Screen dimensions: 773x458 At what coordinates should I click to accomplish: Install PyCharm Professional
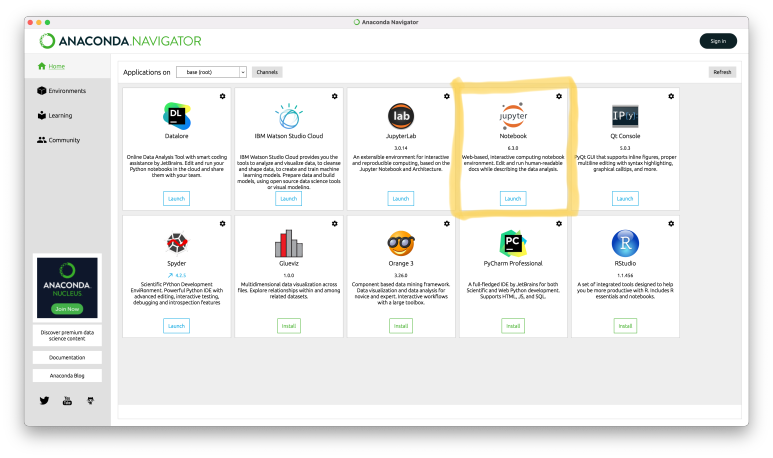[x=513, y=326]
